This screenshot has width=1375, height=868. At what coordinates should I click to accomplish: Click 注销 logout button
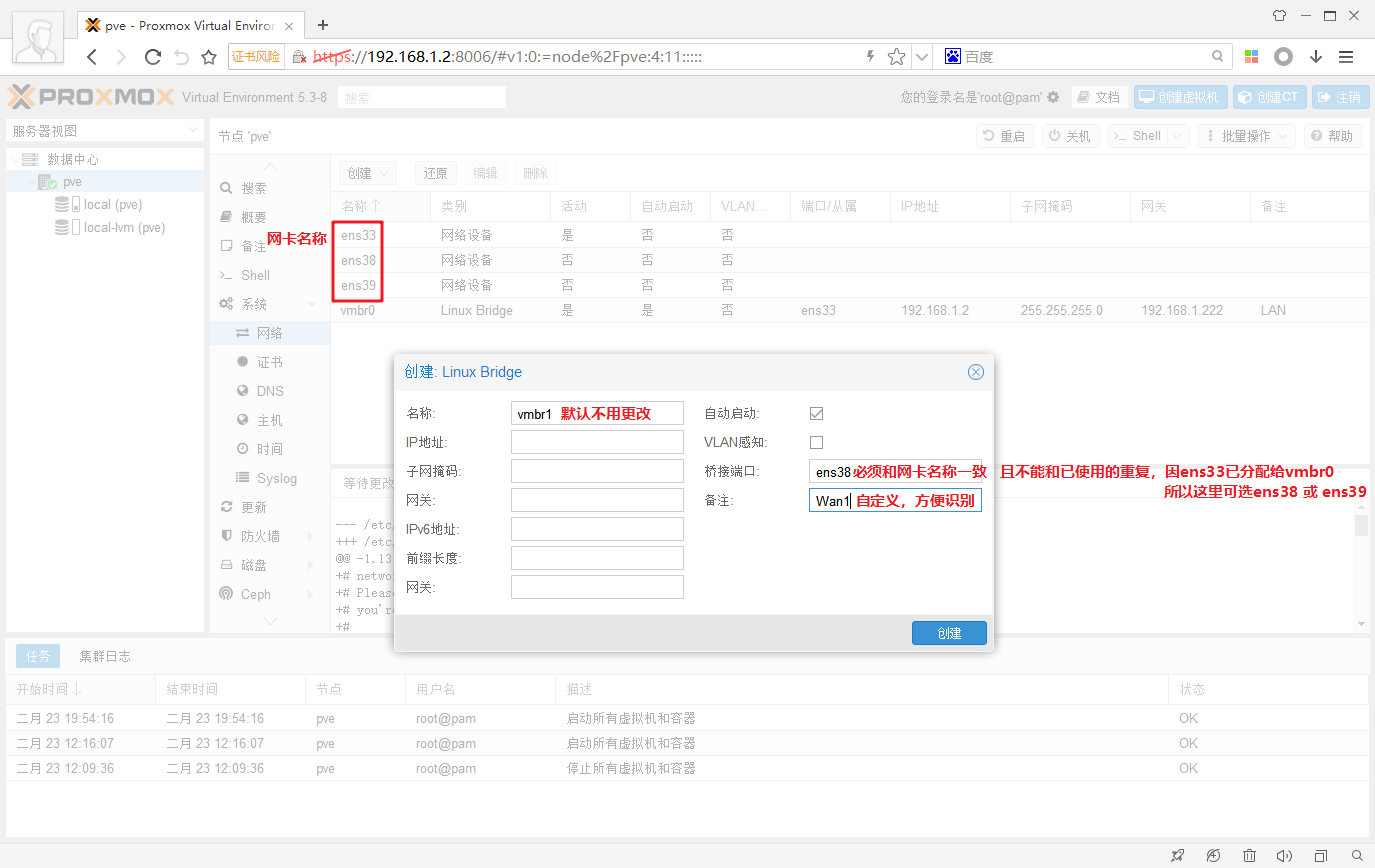1339,97
